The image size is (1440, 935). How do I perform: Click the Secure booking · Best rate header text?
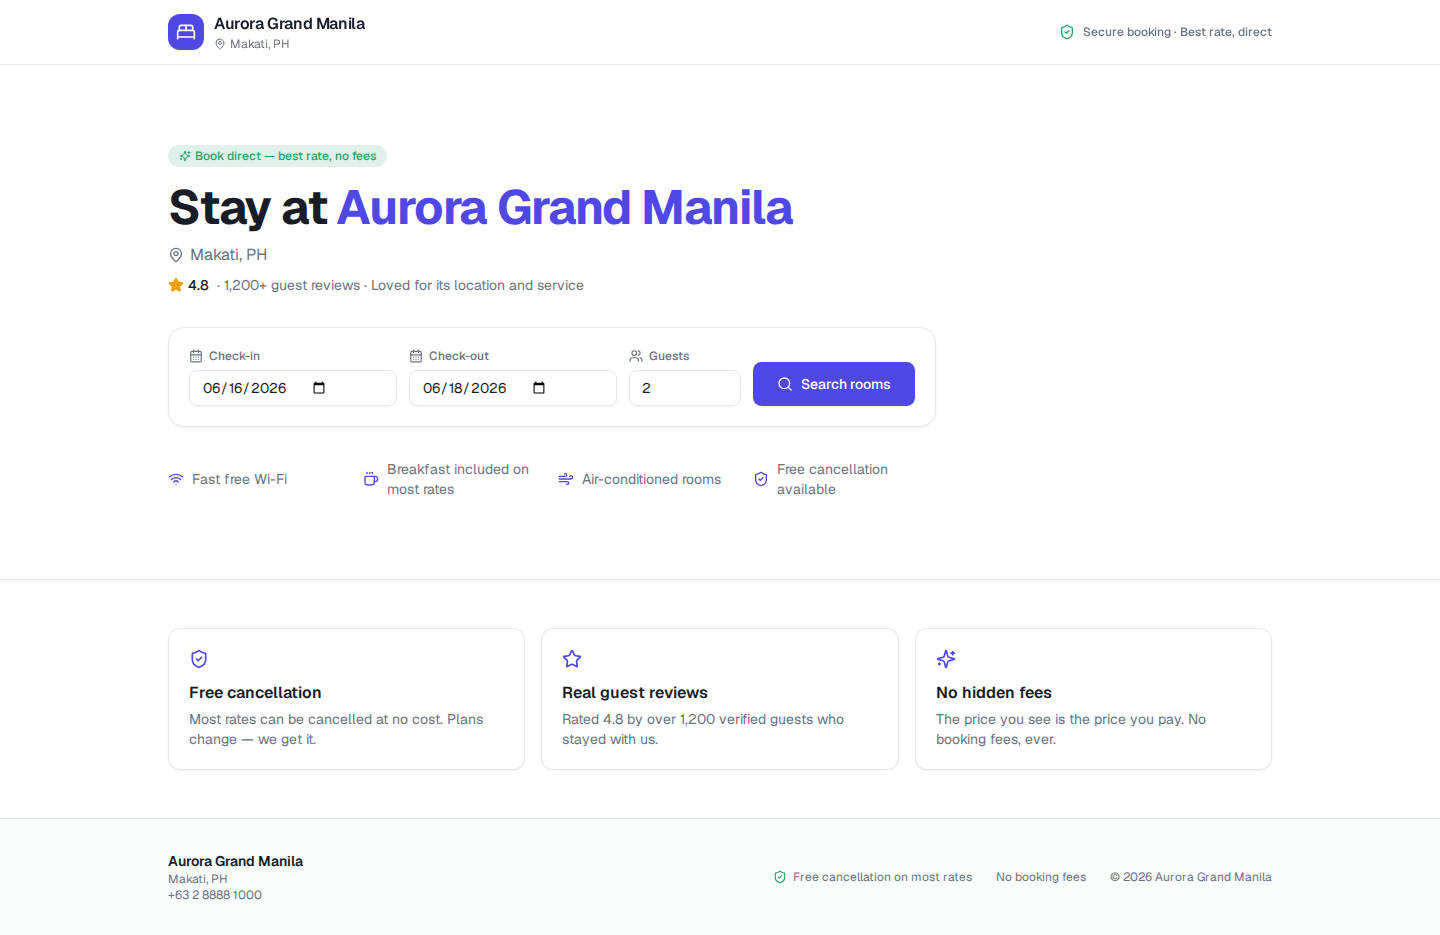(x=1177, y=32)
